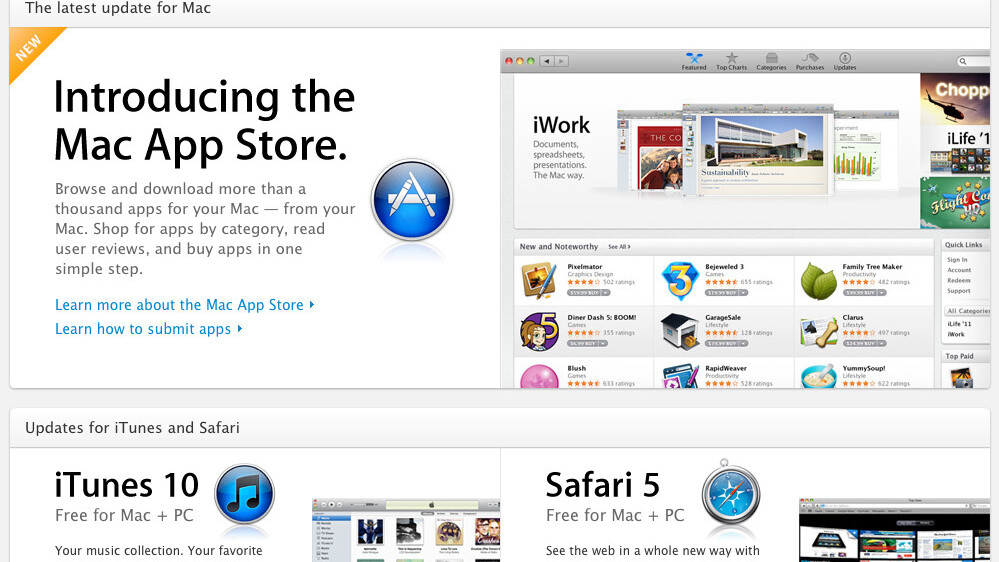Click the Diner Dash 5 app icon
The height and width of the screenshot is (562, 999).
(x=538, y=331)
